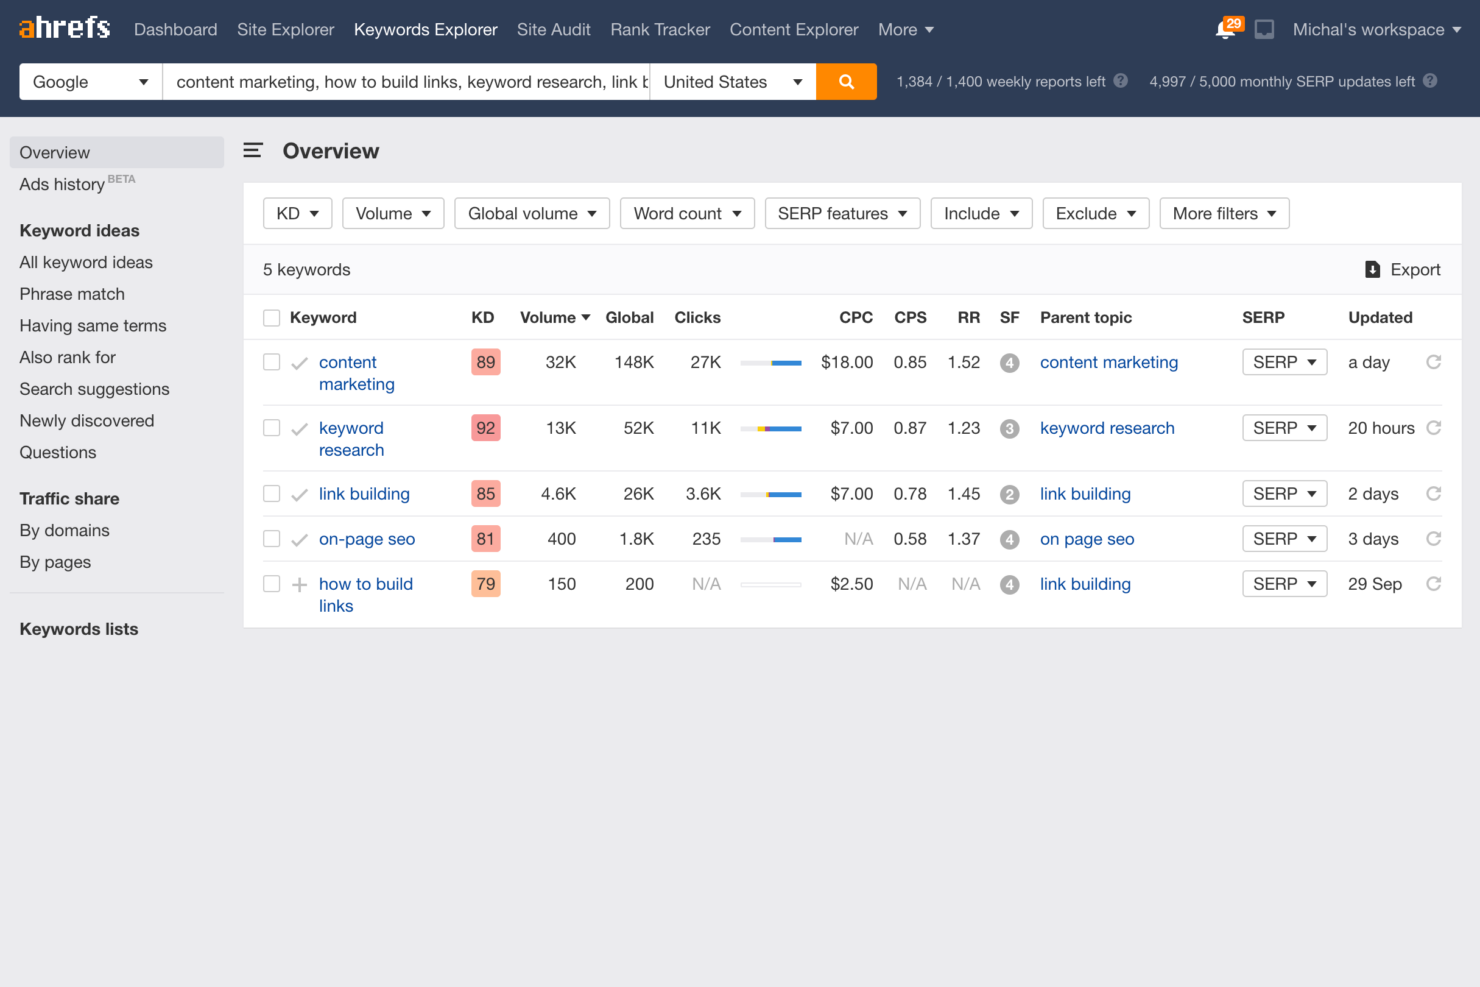Click the help icon beside weekly reports left

pos(1121,81)
